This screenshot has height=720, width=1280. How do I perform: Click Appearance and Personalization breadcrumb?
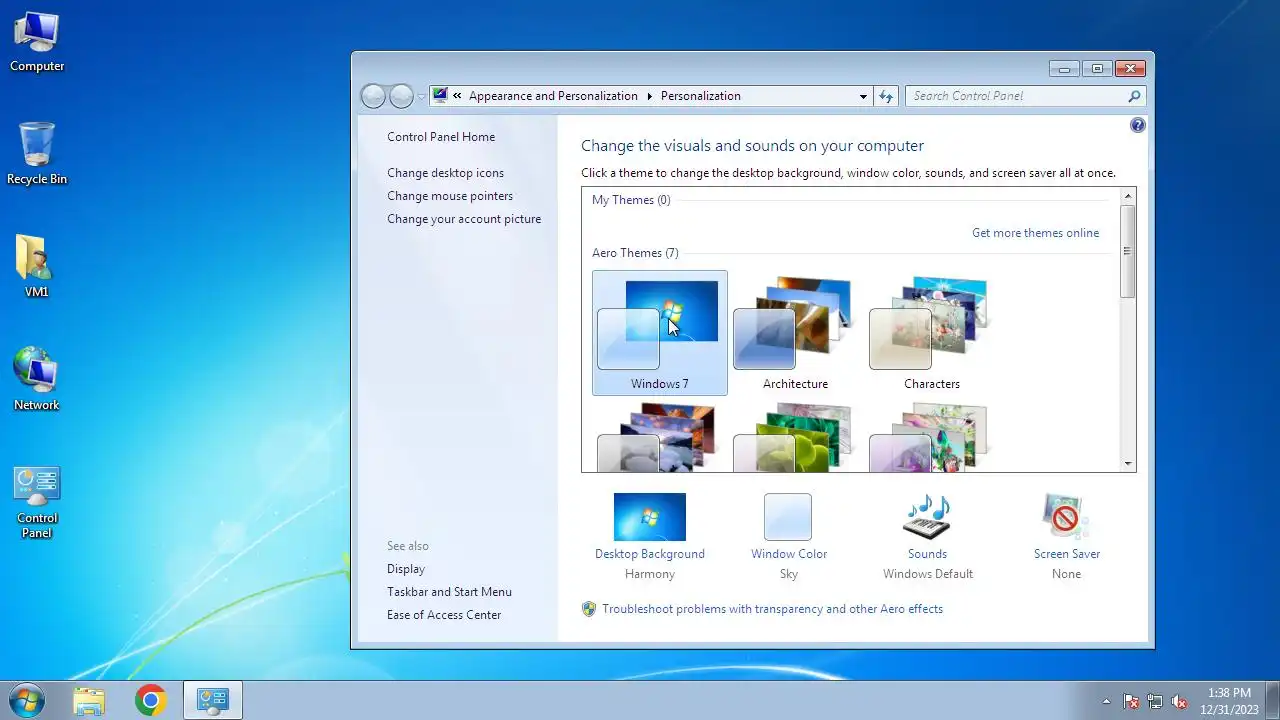(553, 96)
